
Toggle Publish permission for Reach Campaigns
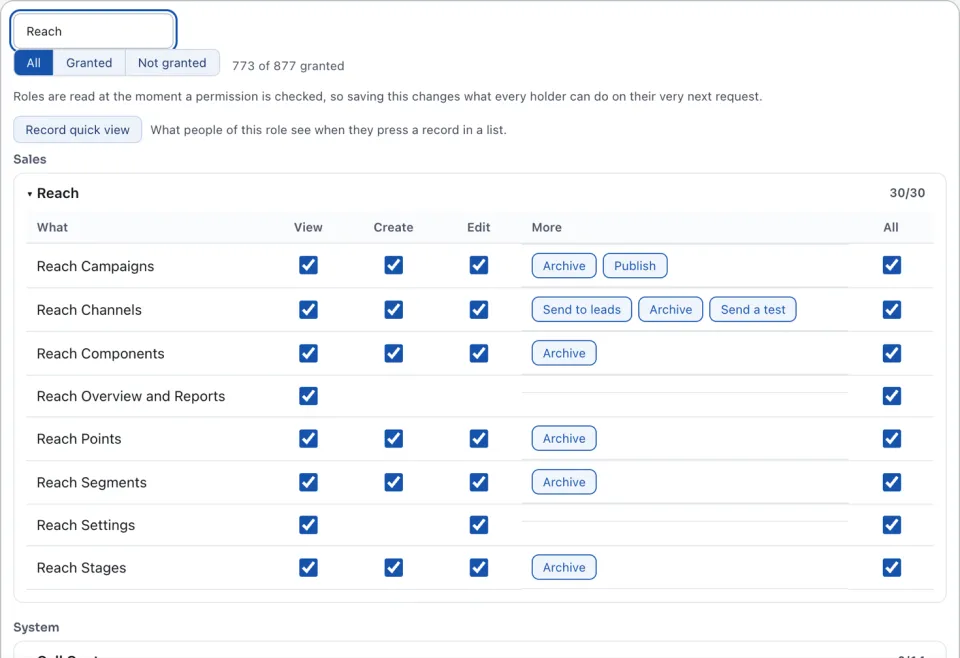635,266
